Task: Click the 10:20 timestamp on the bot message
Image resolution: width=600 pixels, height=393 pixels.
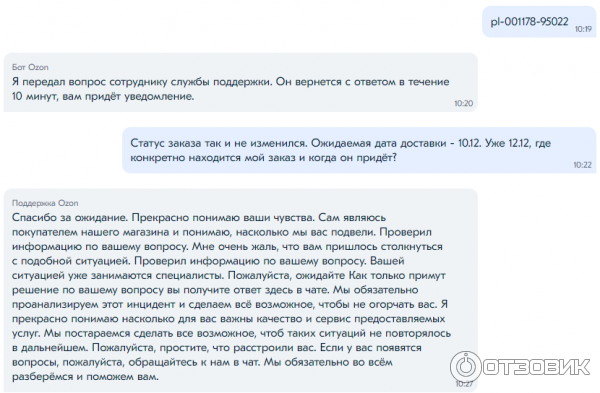Action: click(x=463, y=103)
